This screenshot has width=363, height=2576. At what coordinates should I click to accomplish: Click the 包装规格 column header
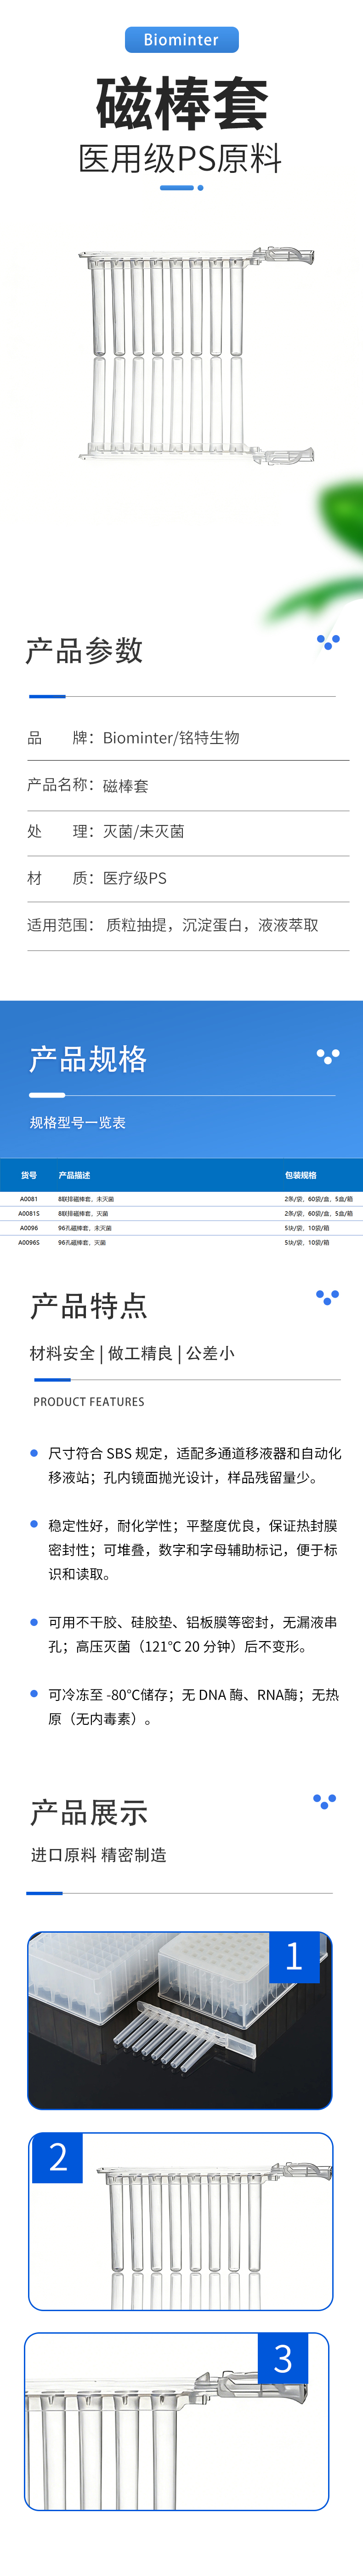(x=300, y=1175)
